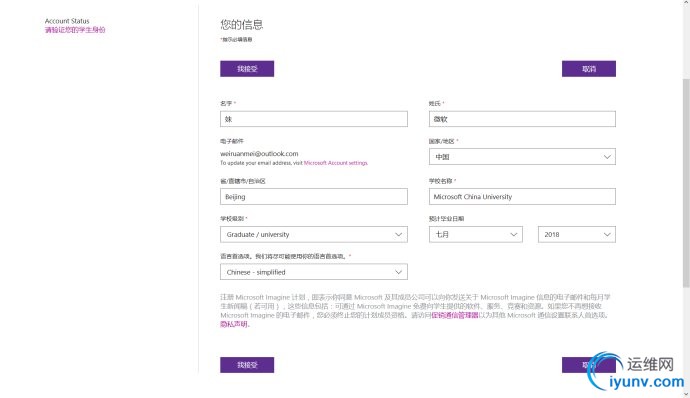Click the top 我接受 accept button
The image size is (690, 398).
247,69
